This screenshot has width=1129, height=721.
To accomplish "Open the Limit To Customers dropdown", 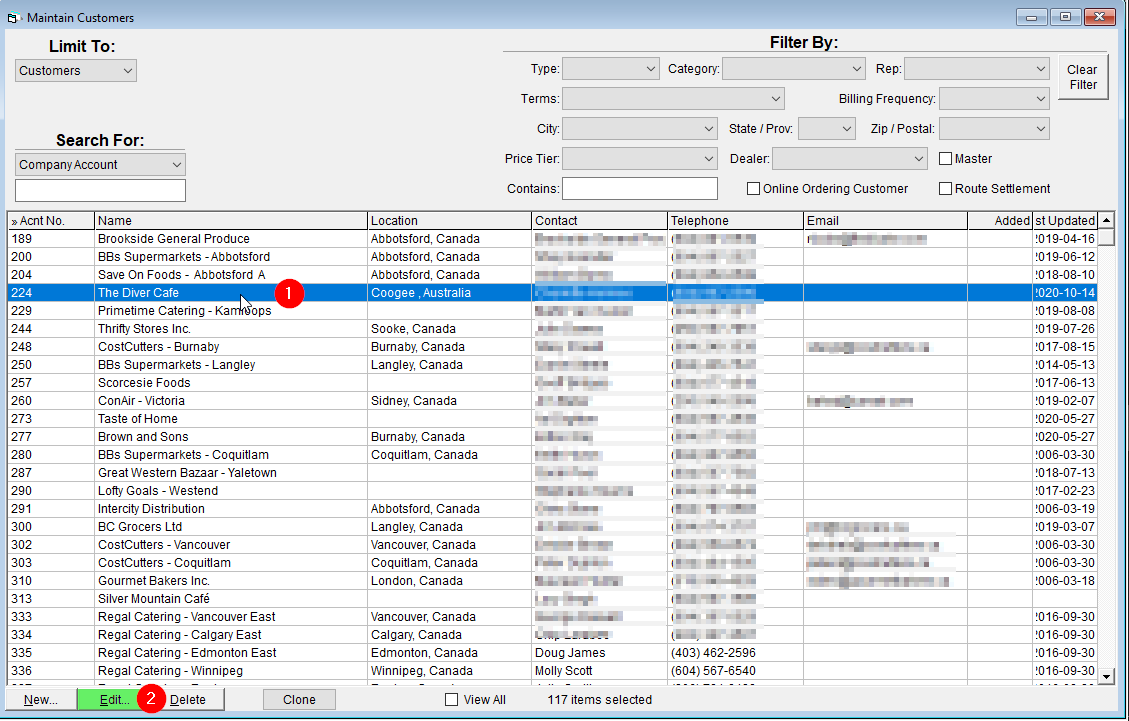I will click(x=76, y=71).
